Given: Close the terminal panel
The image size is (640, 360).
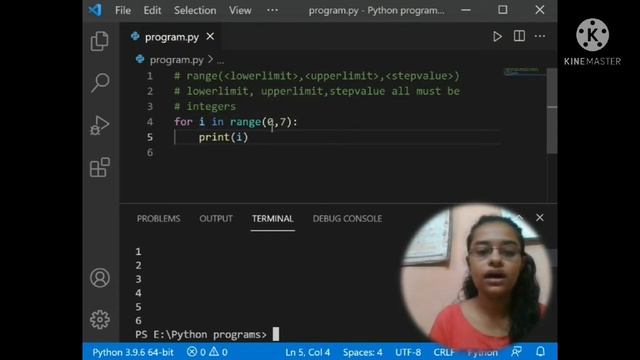Looking at the screenshot, I should click(540, 218).
